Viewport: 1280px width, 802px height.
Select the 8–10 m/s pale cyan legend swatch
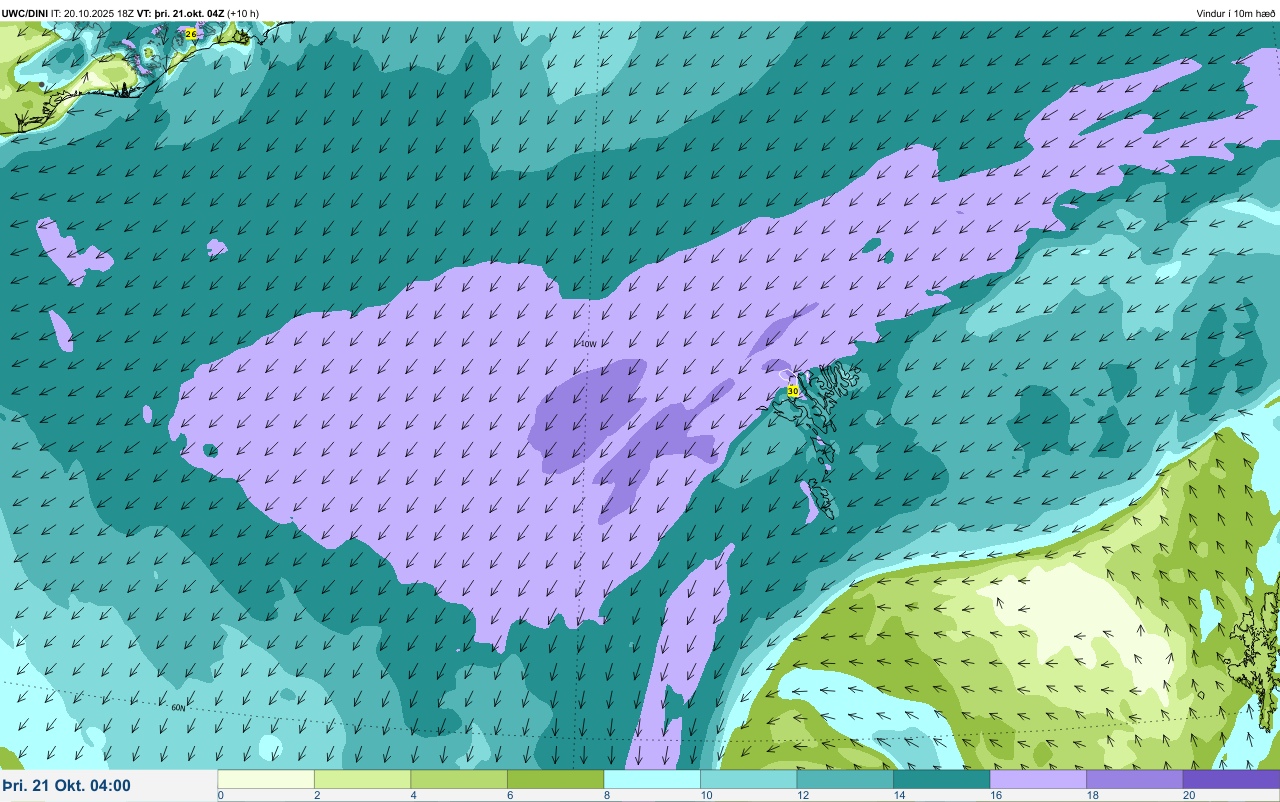(x=652, y=779)
